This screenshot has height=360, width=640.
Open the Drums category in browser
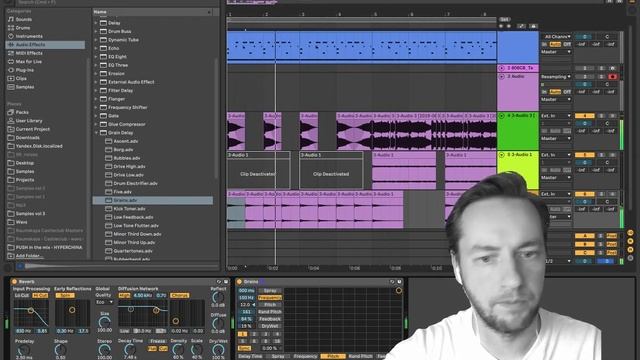[23, 28]
